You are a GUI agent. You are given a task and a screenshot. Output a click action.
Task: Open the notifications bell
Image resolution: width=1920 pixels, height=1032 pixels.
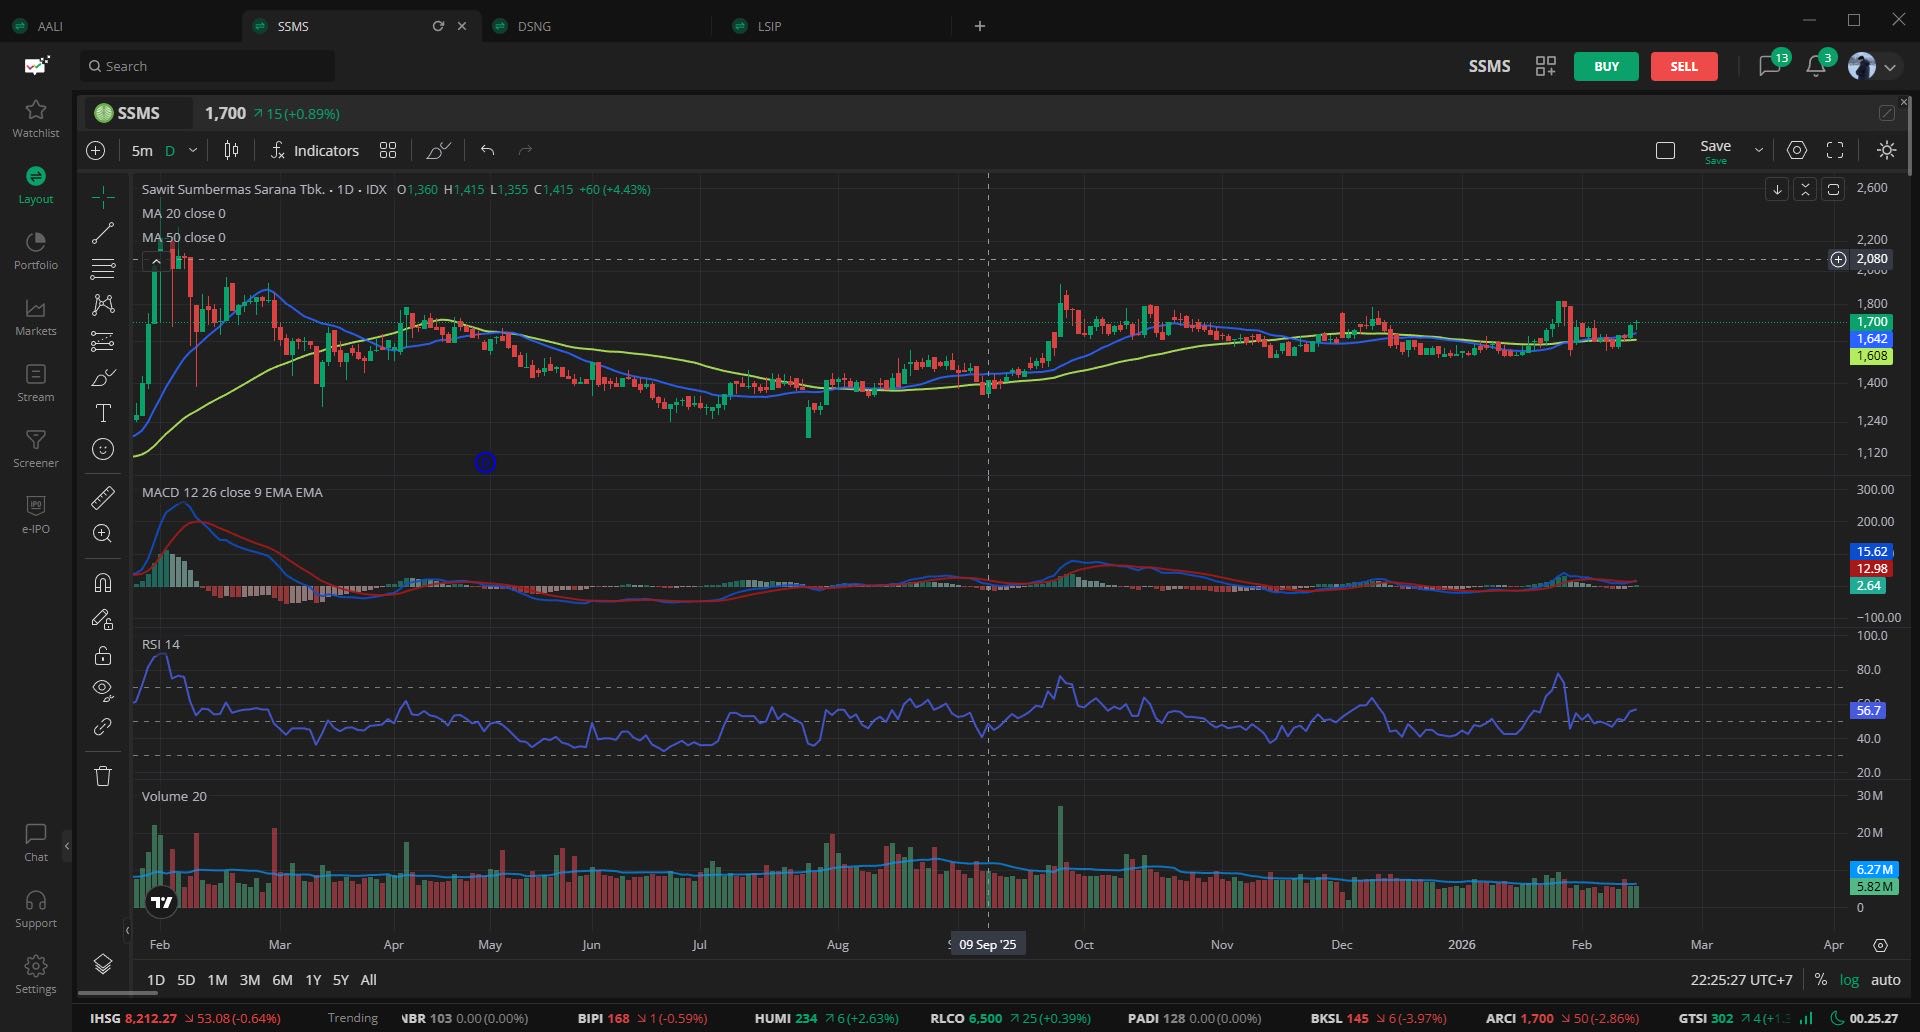[1816, 66]
